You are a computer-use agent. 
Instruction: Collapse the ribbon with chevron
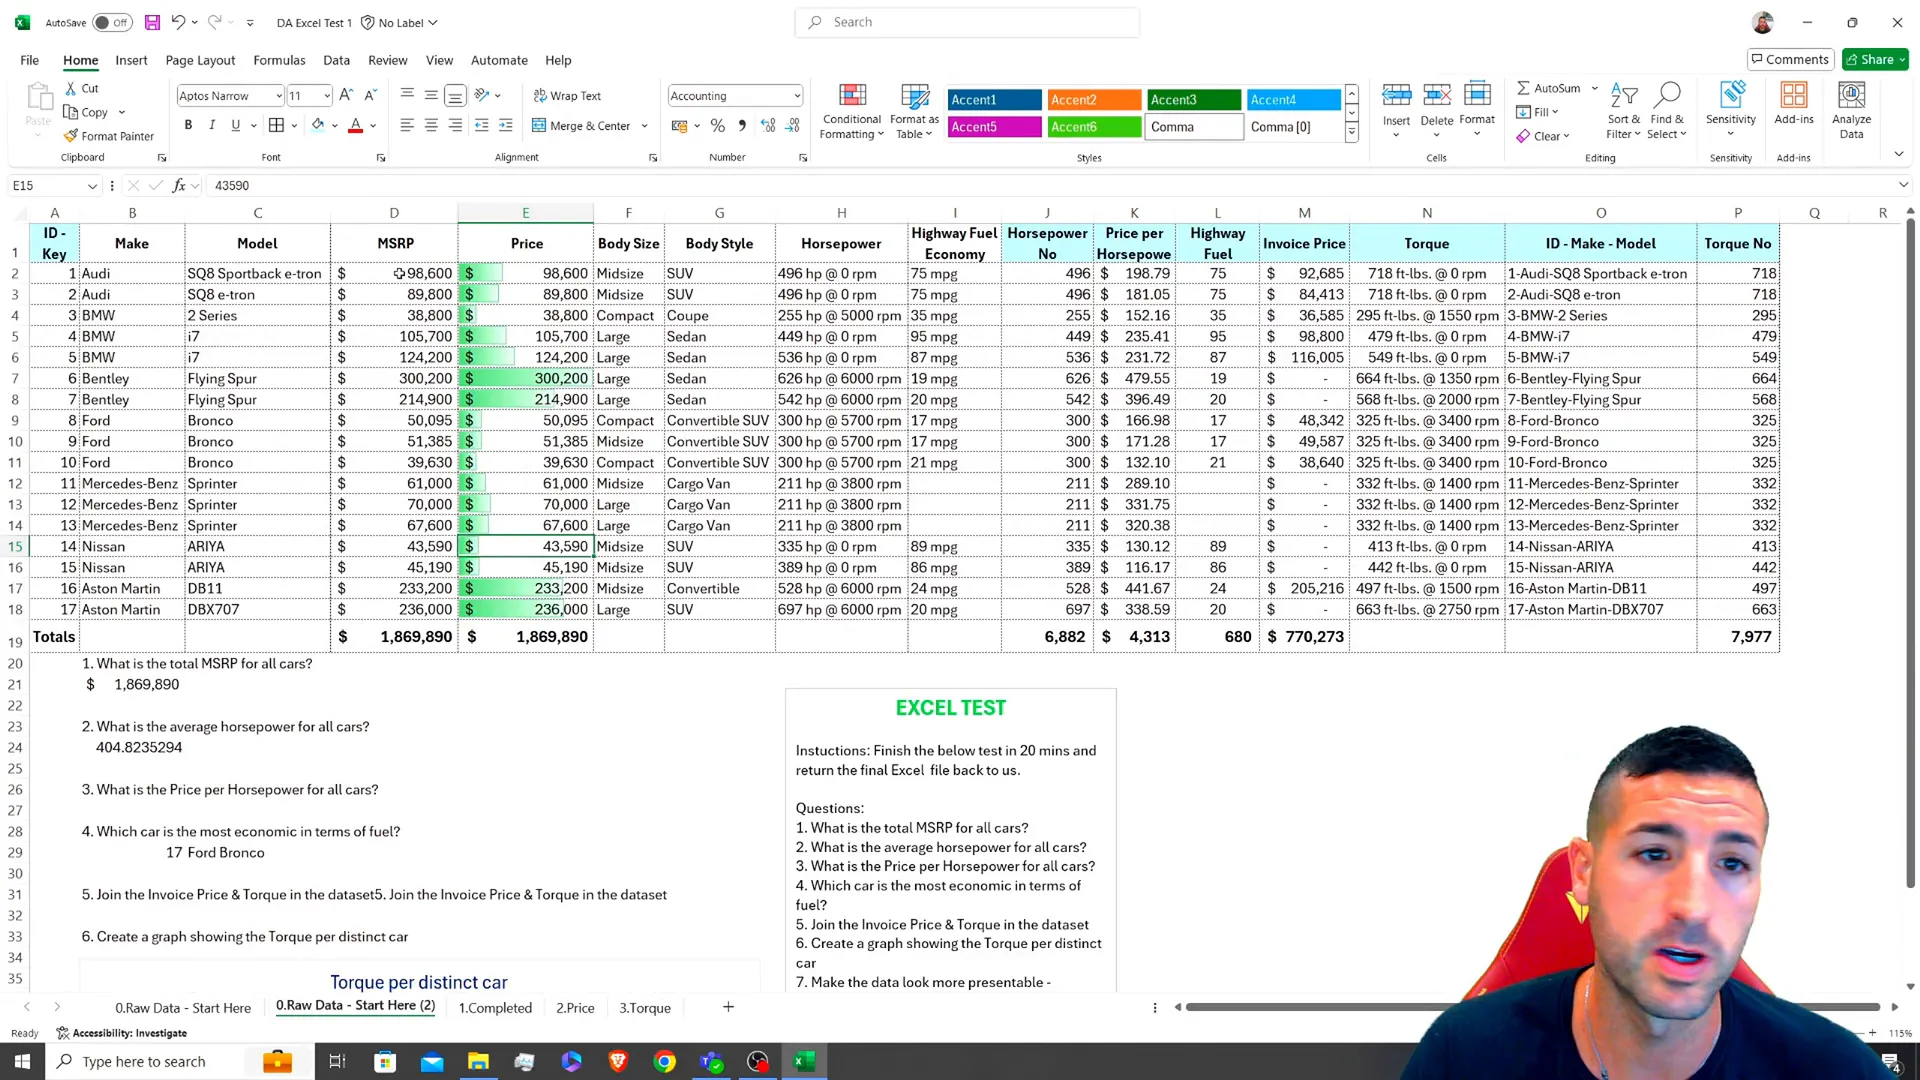(x=1898, y=154)
